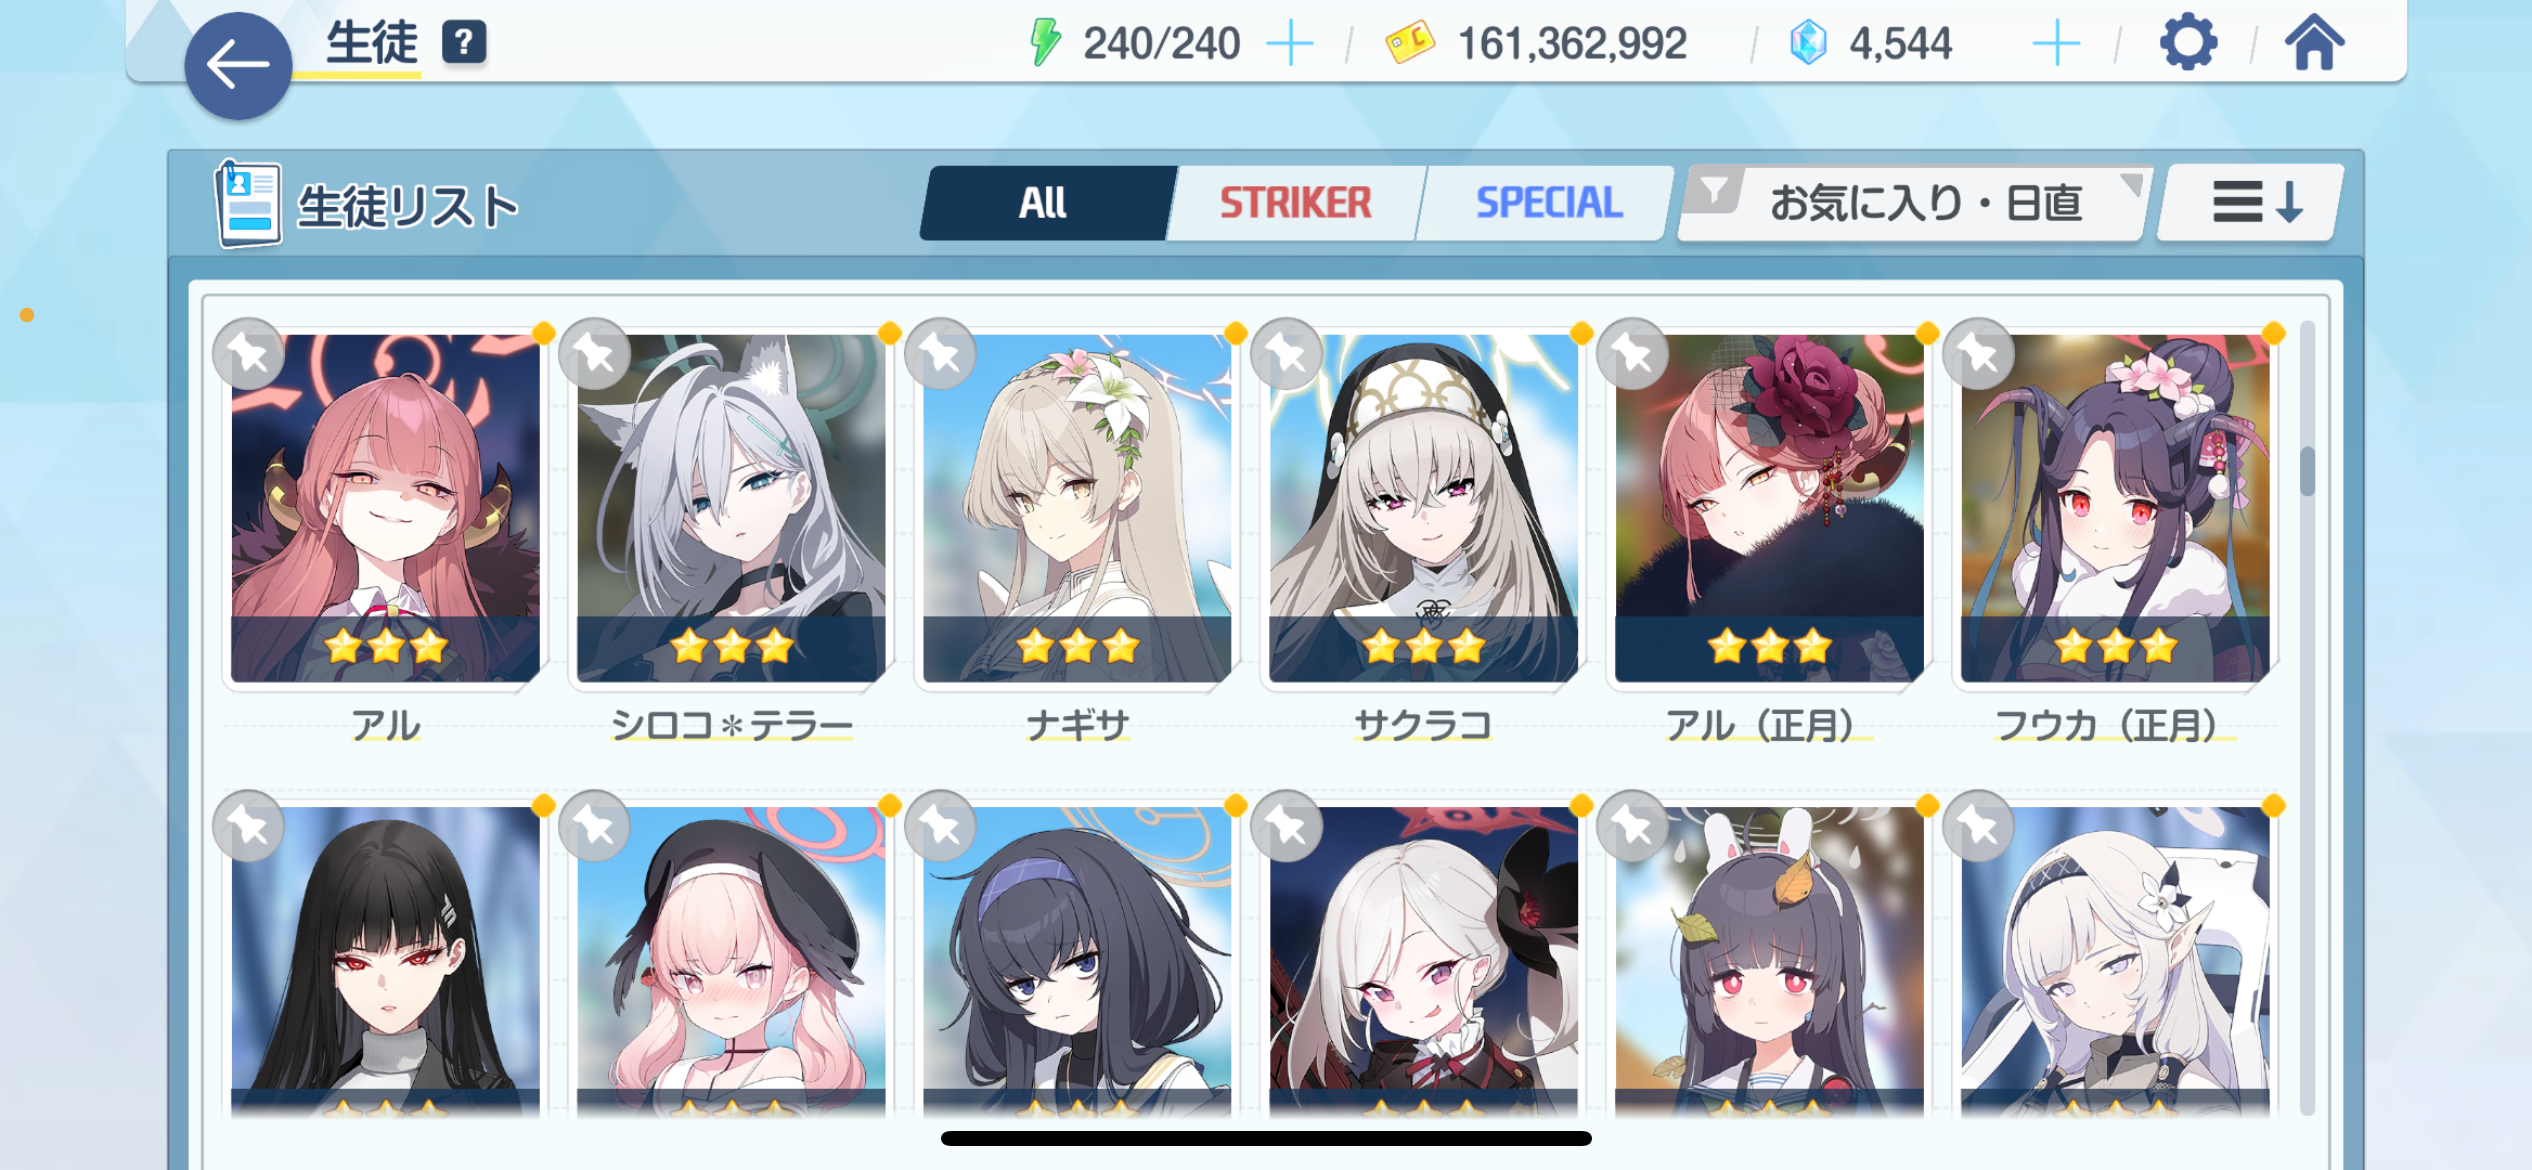Add energy with the plus beside 240/240
Viewport: 2532px width, 1170px height.
1290,44
